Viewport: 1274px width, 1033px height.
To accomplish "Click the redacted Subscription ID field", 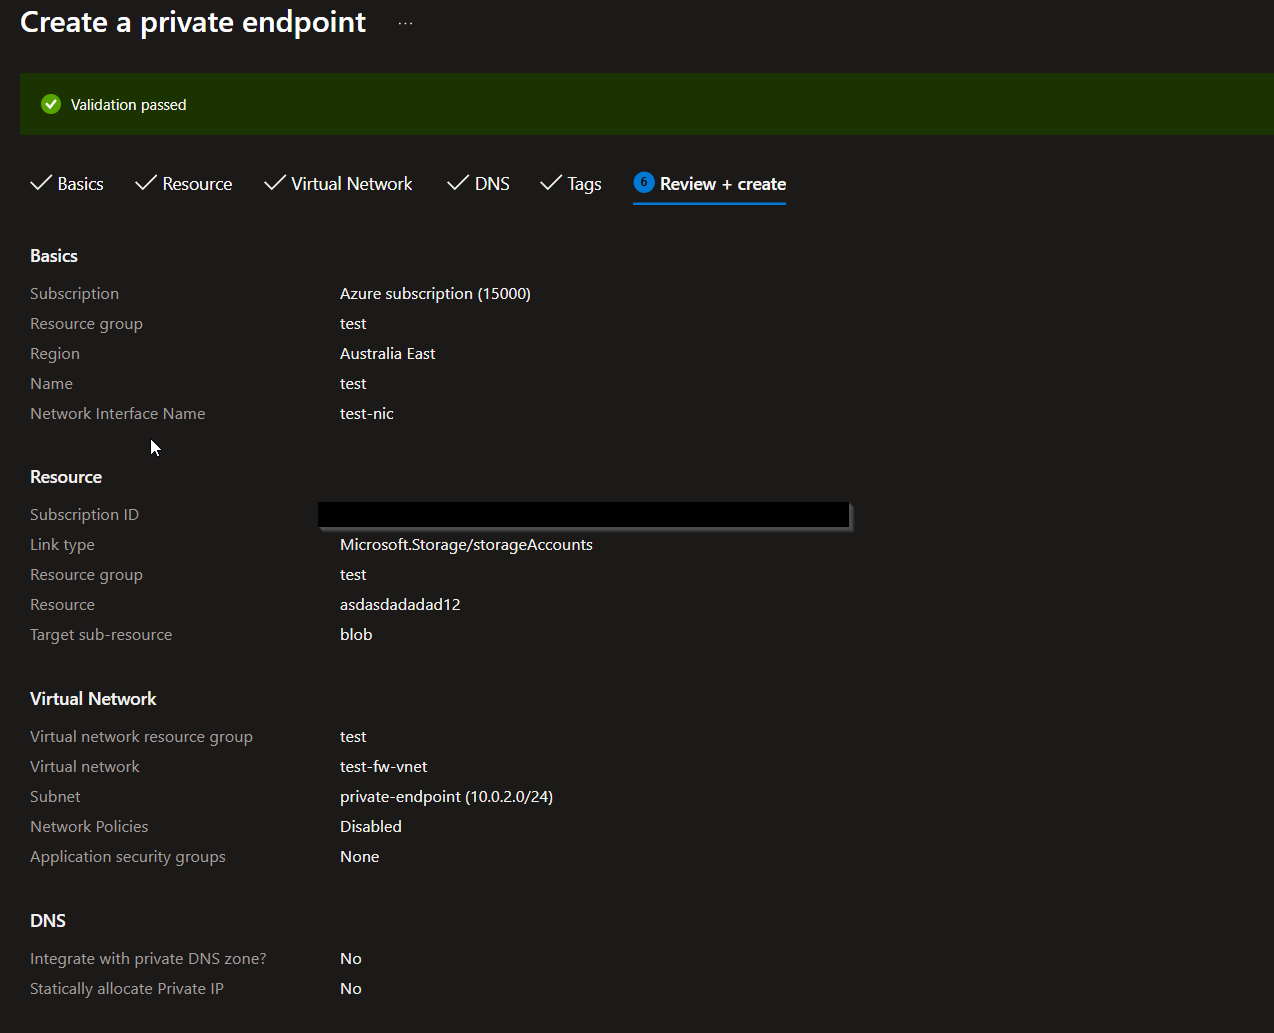I will pyautogui.click(x=583, y=515).
